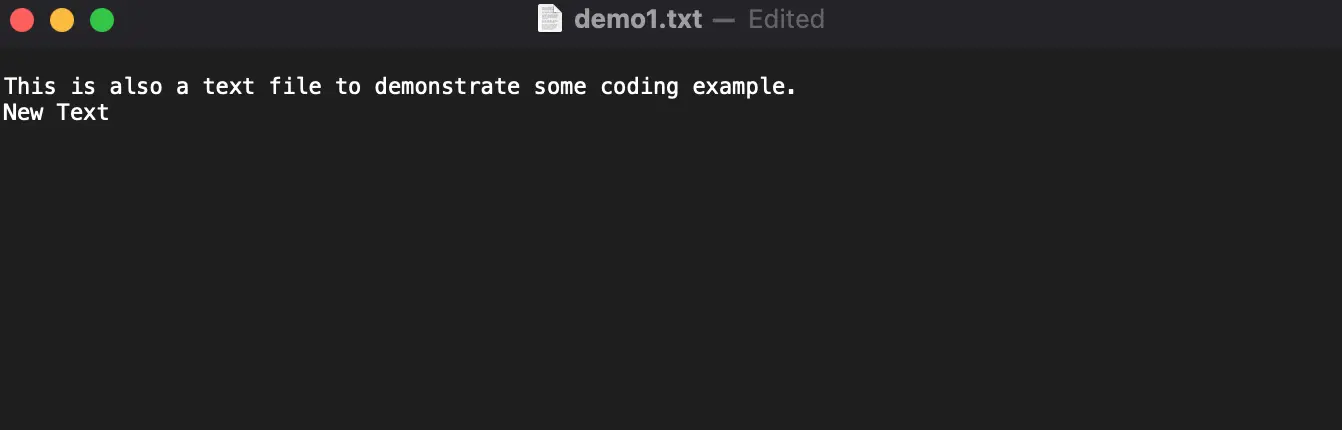Place cursor in the word "This"
The height and width of the screenshot is (430, 1342).
pyautogui.click(x=30, y=86)
